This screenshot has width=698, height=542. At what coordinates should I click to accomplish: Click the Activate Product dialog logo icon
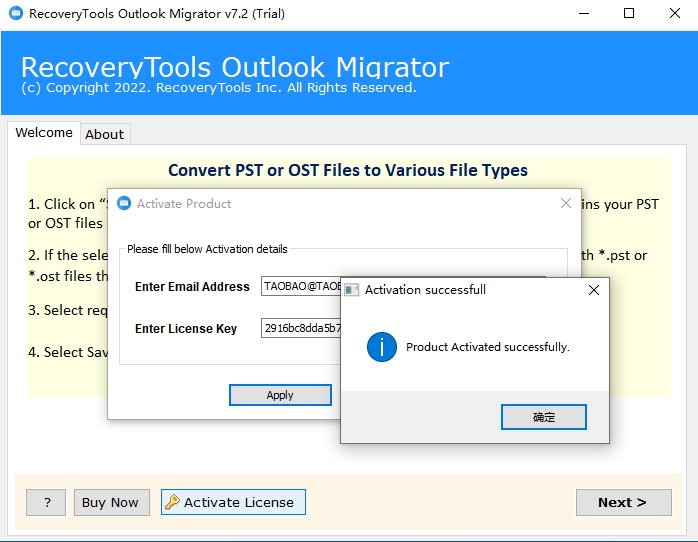click(x=124, y=203)
